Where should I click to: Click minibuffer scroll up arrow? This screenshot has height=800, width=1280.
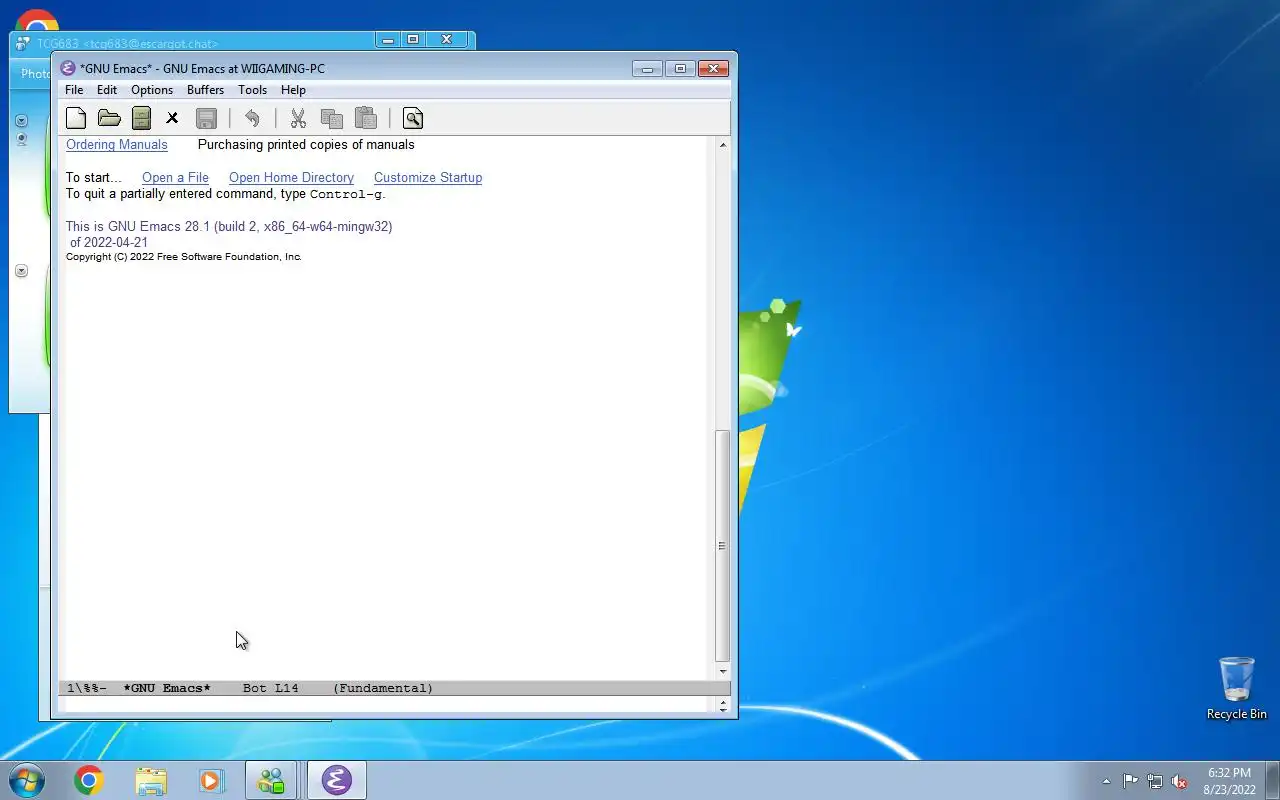[723, 702]
